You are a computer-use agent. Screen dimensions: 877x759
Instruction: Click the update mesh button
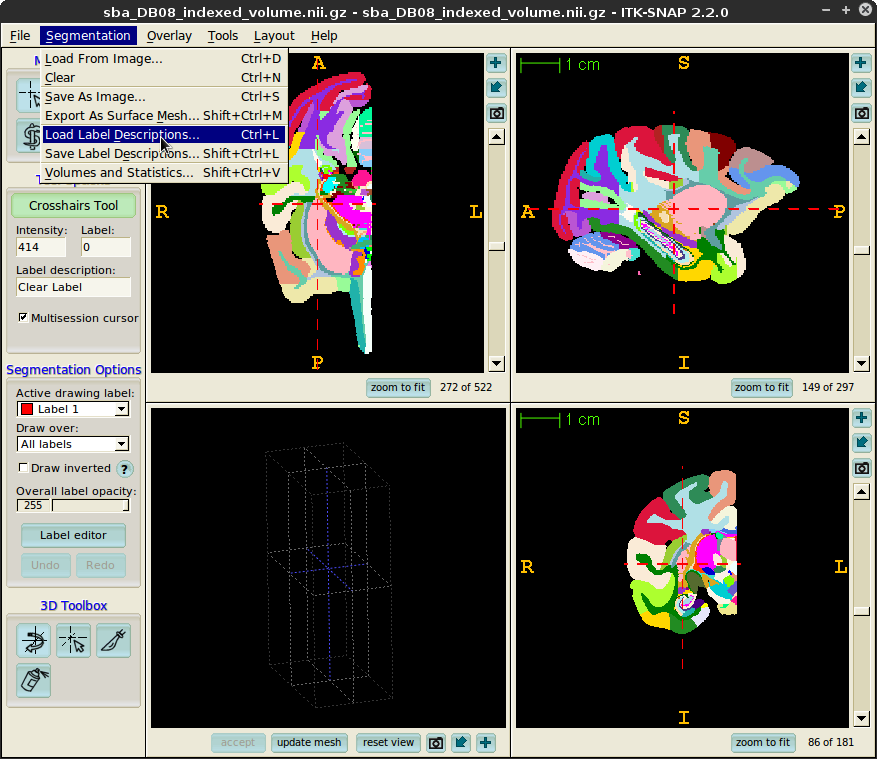click(310, 742)
